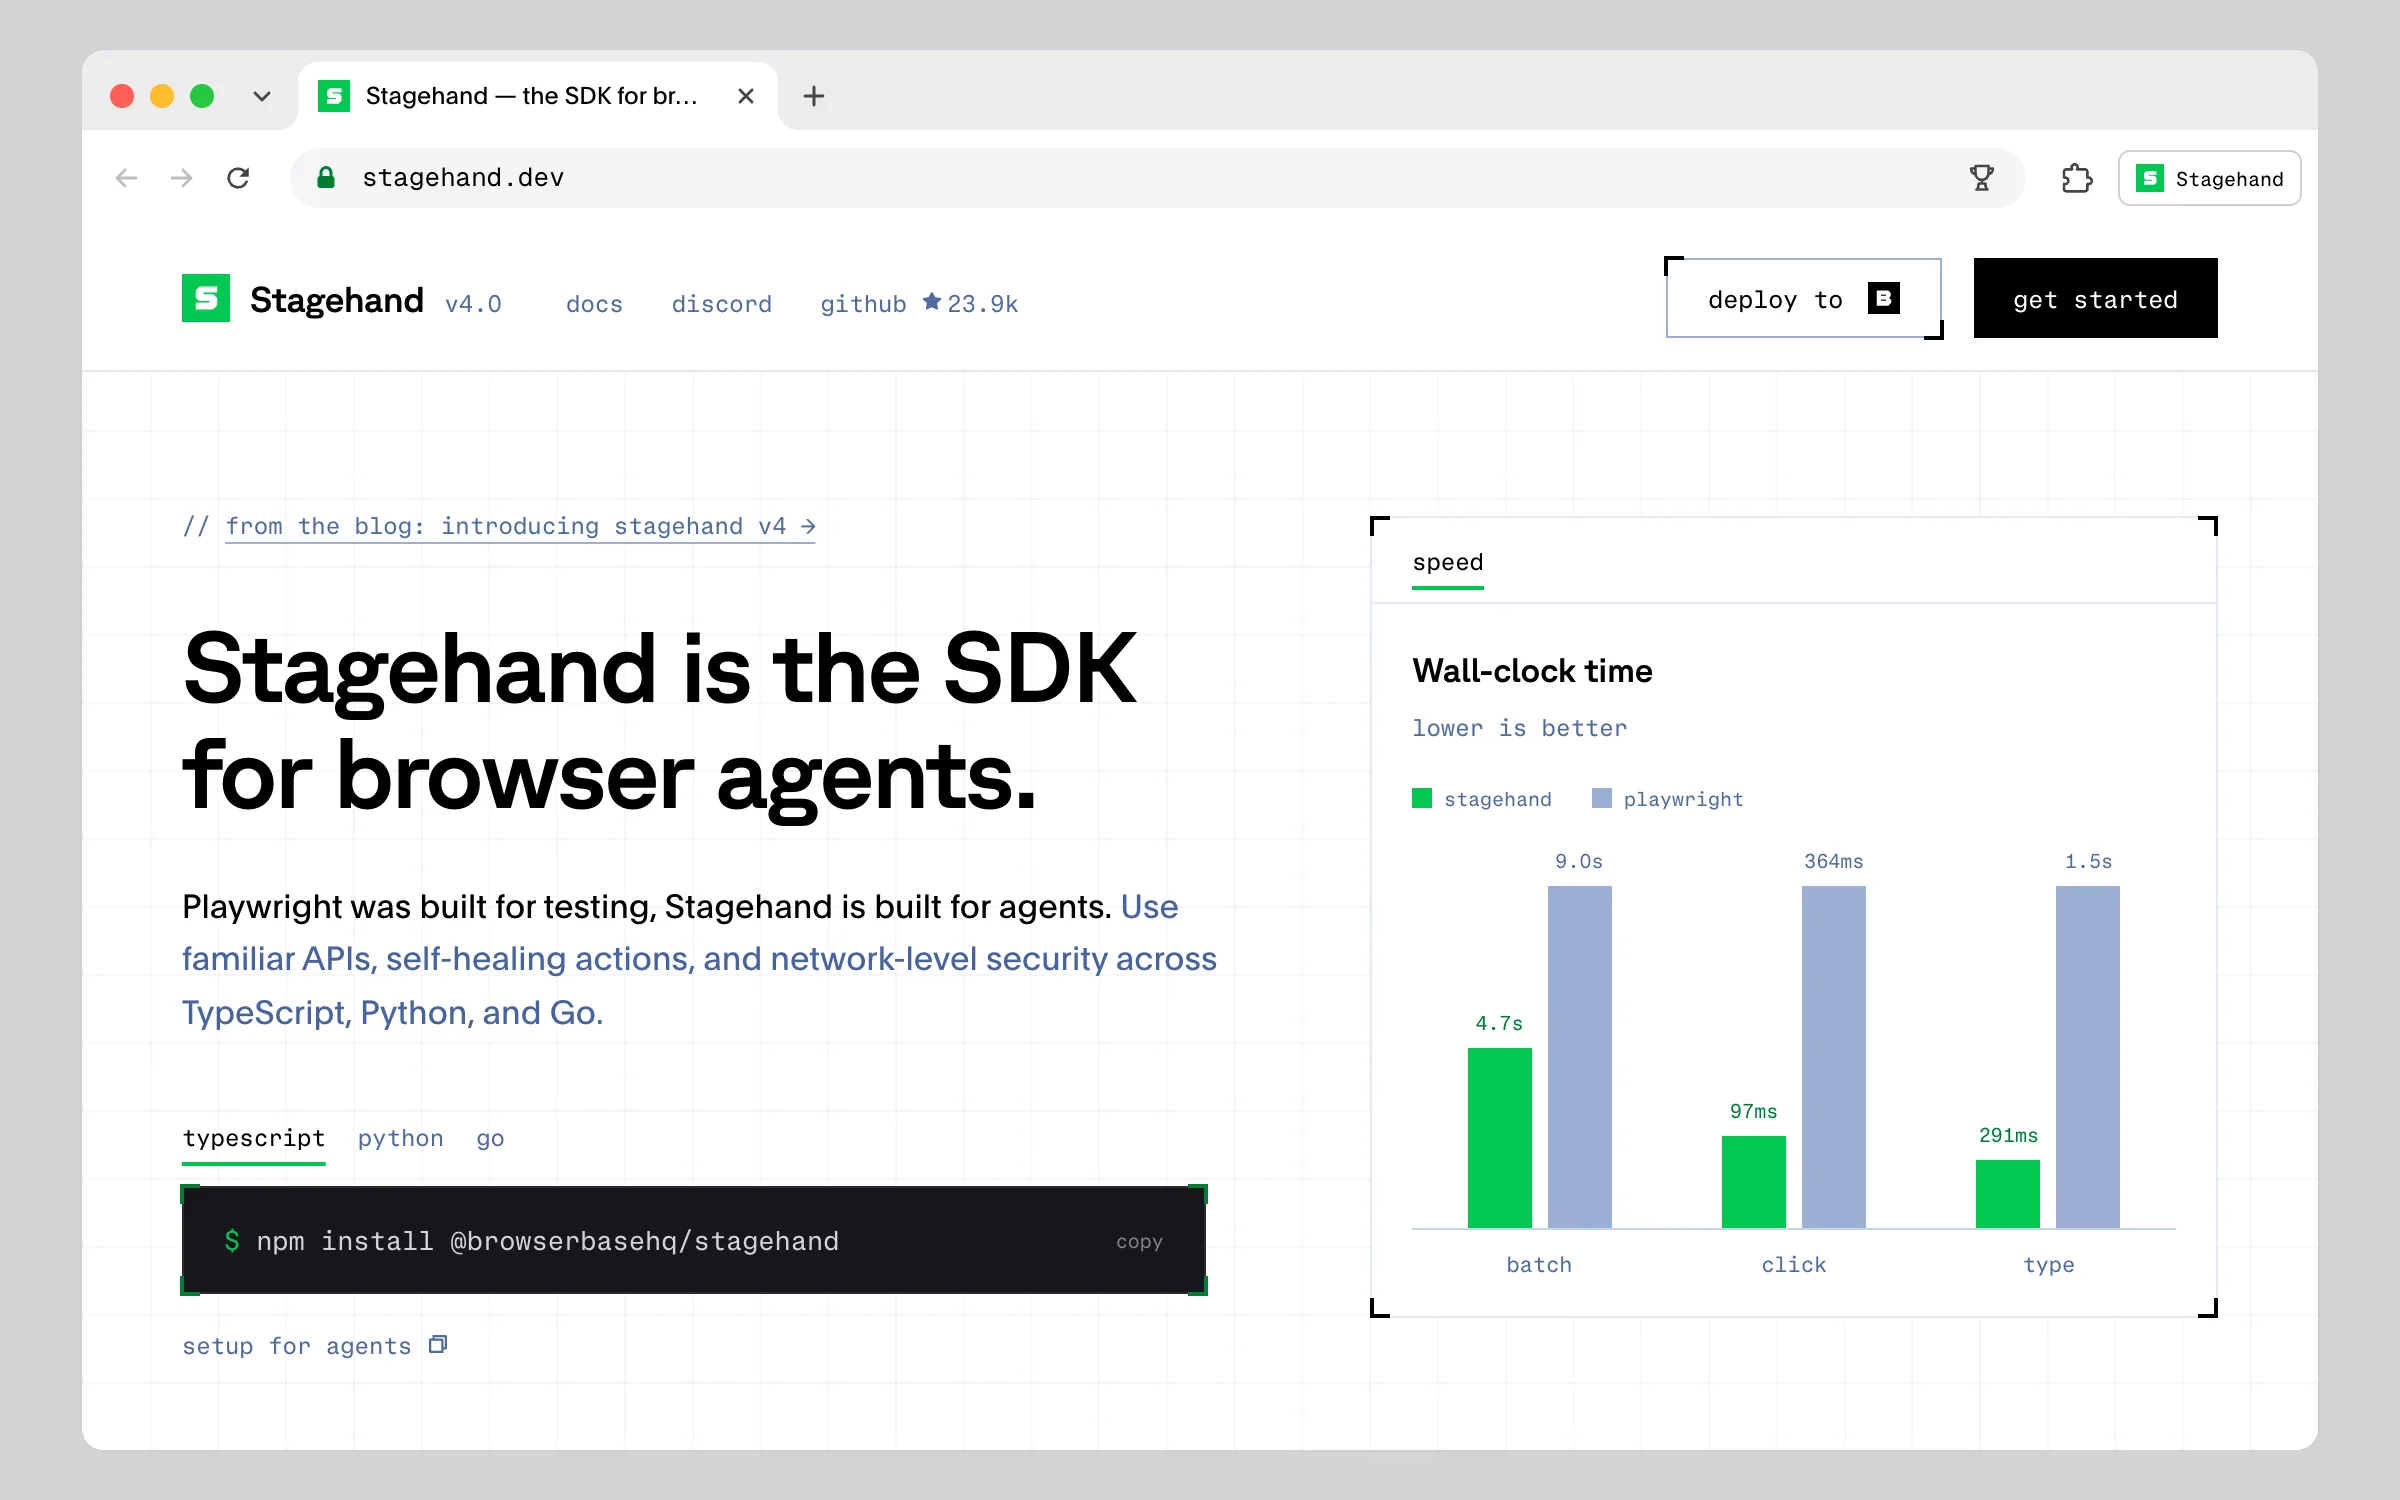Click the type axis label
Image resolution: width=2400 pixels, height=1500 pixels.
point(2048,1265)
